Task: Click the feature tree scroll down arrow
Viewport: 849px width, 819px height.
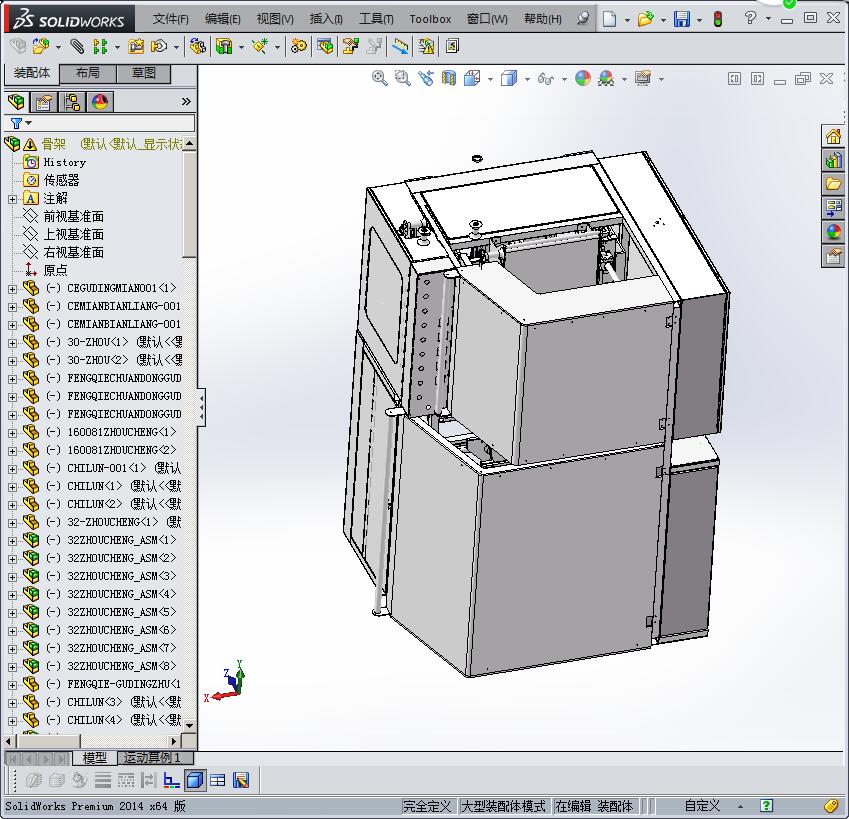Action: point(190,725)
